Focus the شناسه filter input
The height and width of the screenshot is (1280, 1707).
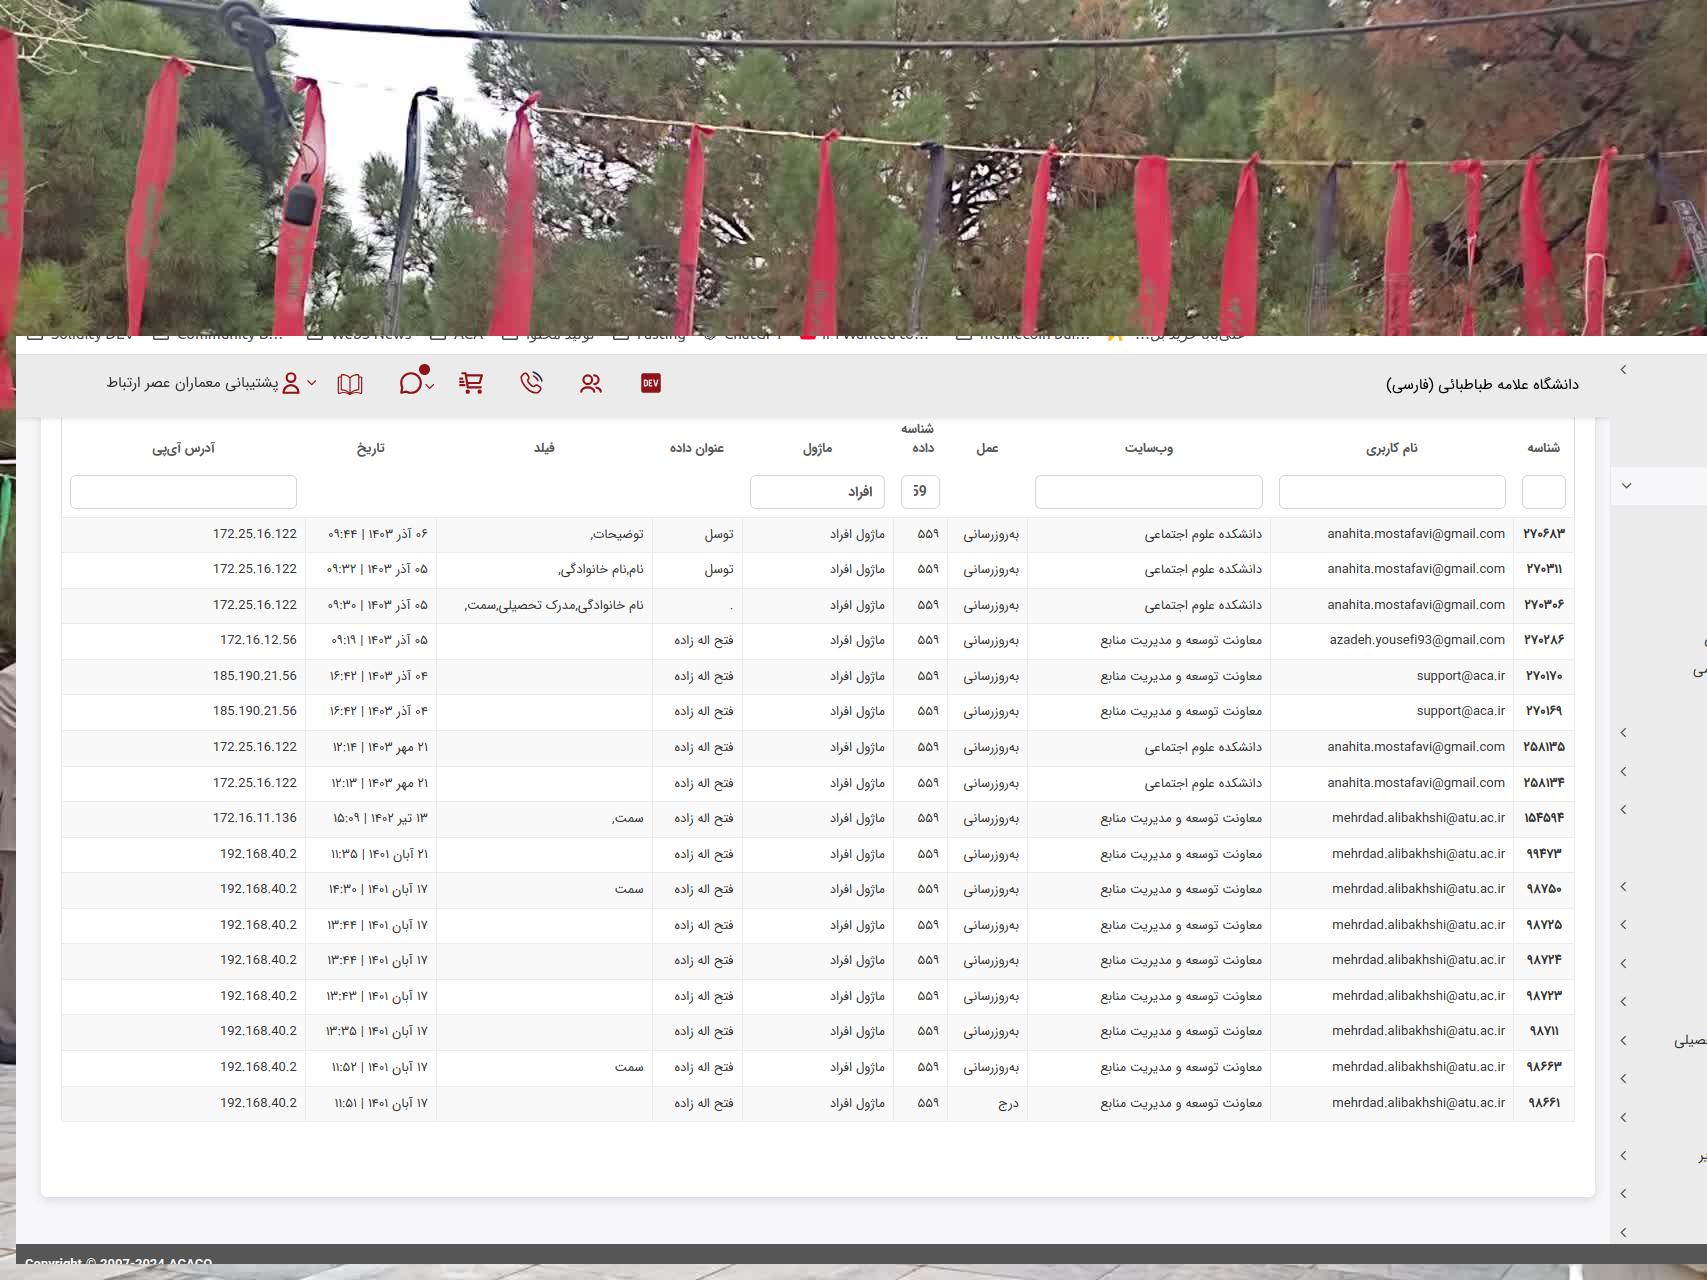1543,492
